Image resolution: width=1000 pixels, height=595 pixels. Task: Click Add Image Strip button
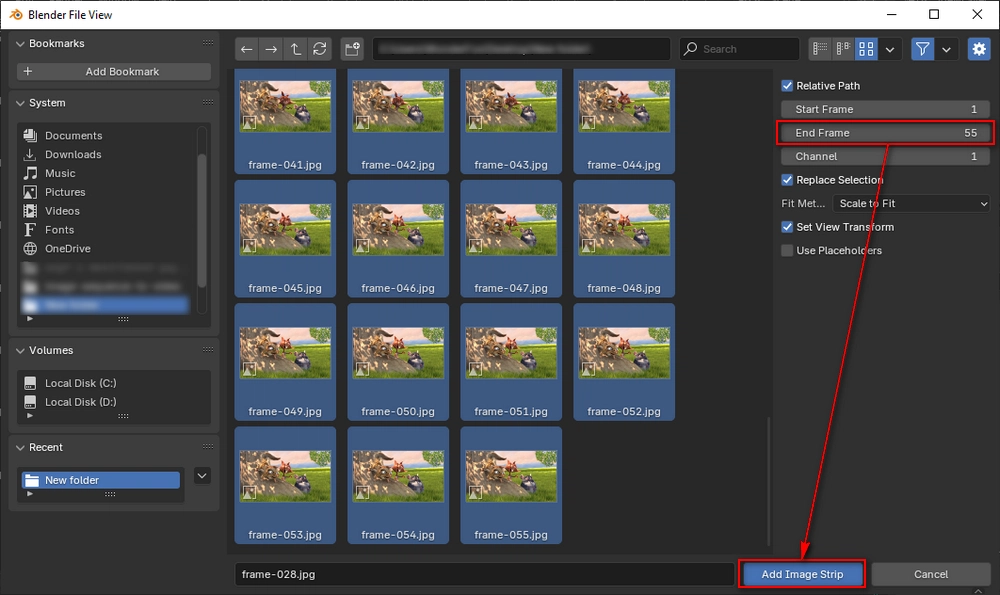tap(802, 574)
